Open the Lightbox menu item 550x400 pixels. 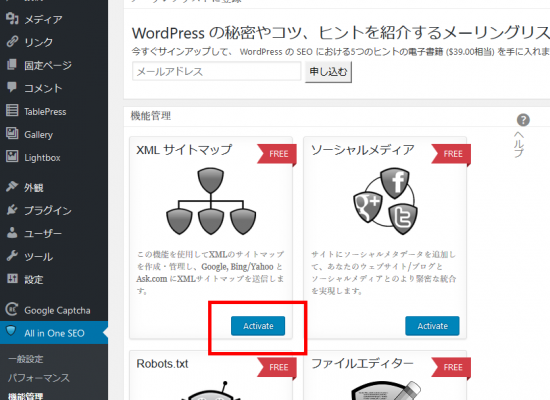click(x=54, y=158)
